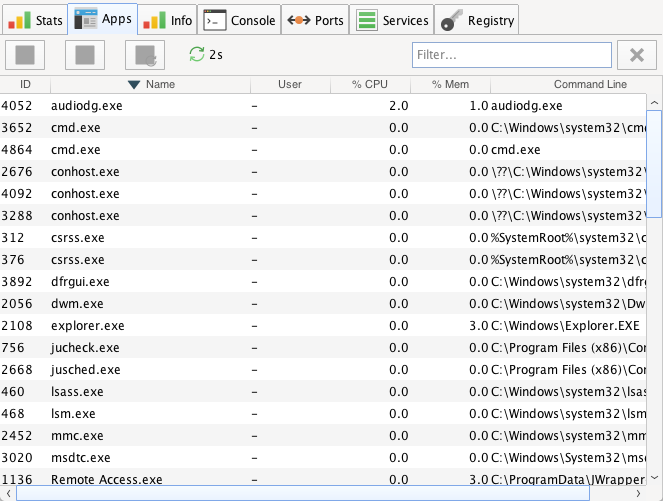The height and width of the screenshot is (501, 663).
Task: Click process ID 3020
Action: [16, 457]
